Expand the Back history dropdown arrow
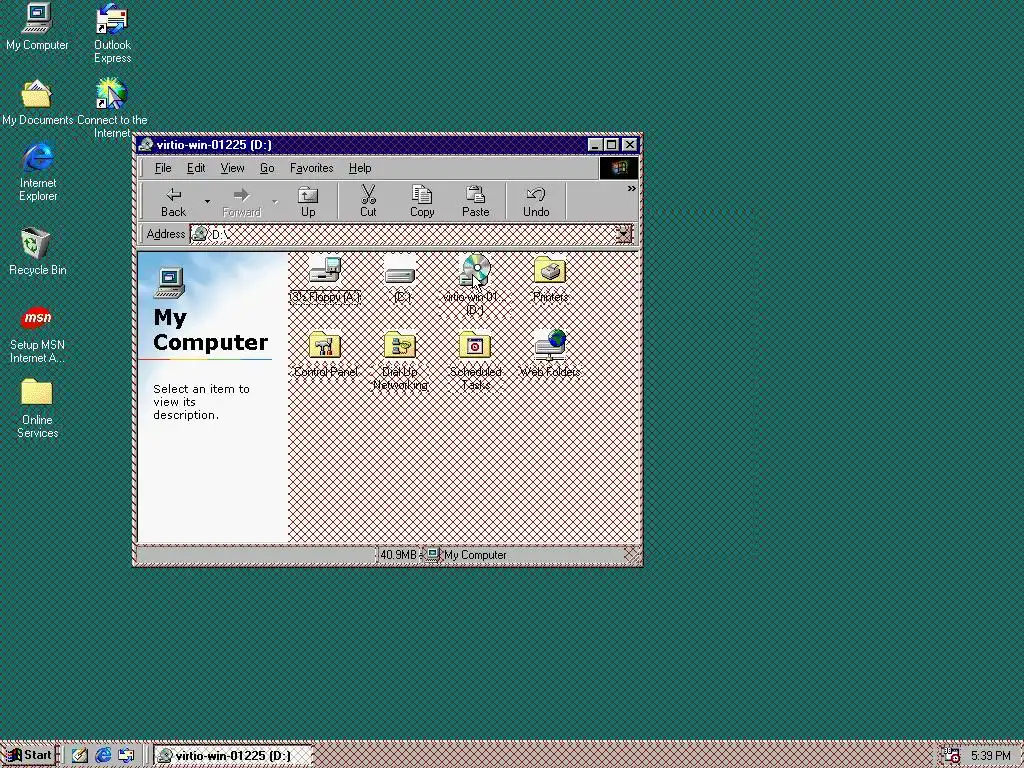Image resolution: width=1024 pixels, height=768 pixels. tap(207, 202)
